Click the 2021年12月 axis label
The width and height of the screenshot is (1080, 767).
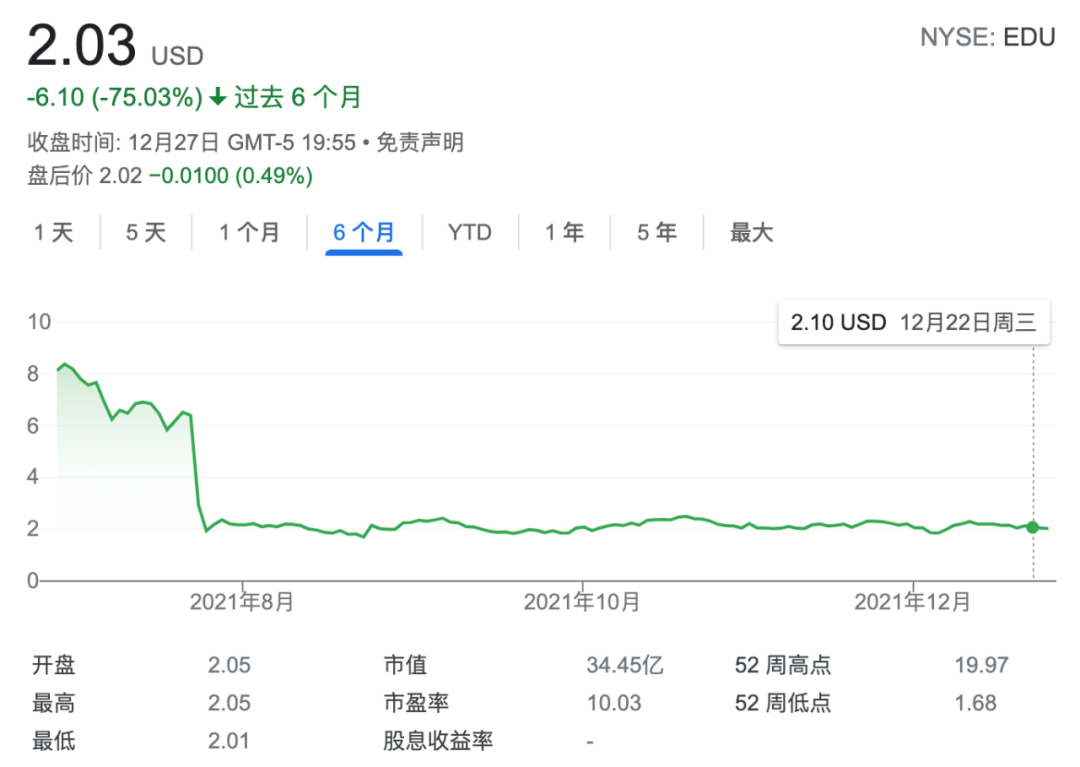912,602
